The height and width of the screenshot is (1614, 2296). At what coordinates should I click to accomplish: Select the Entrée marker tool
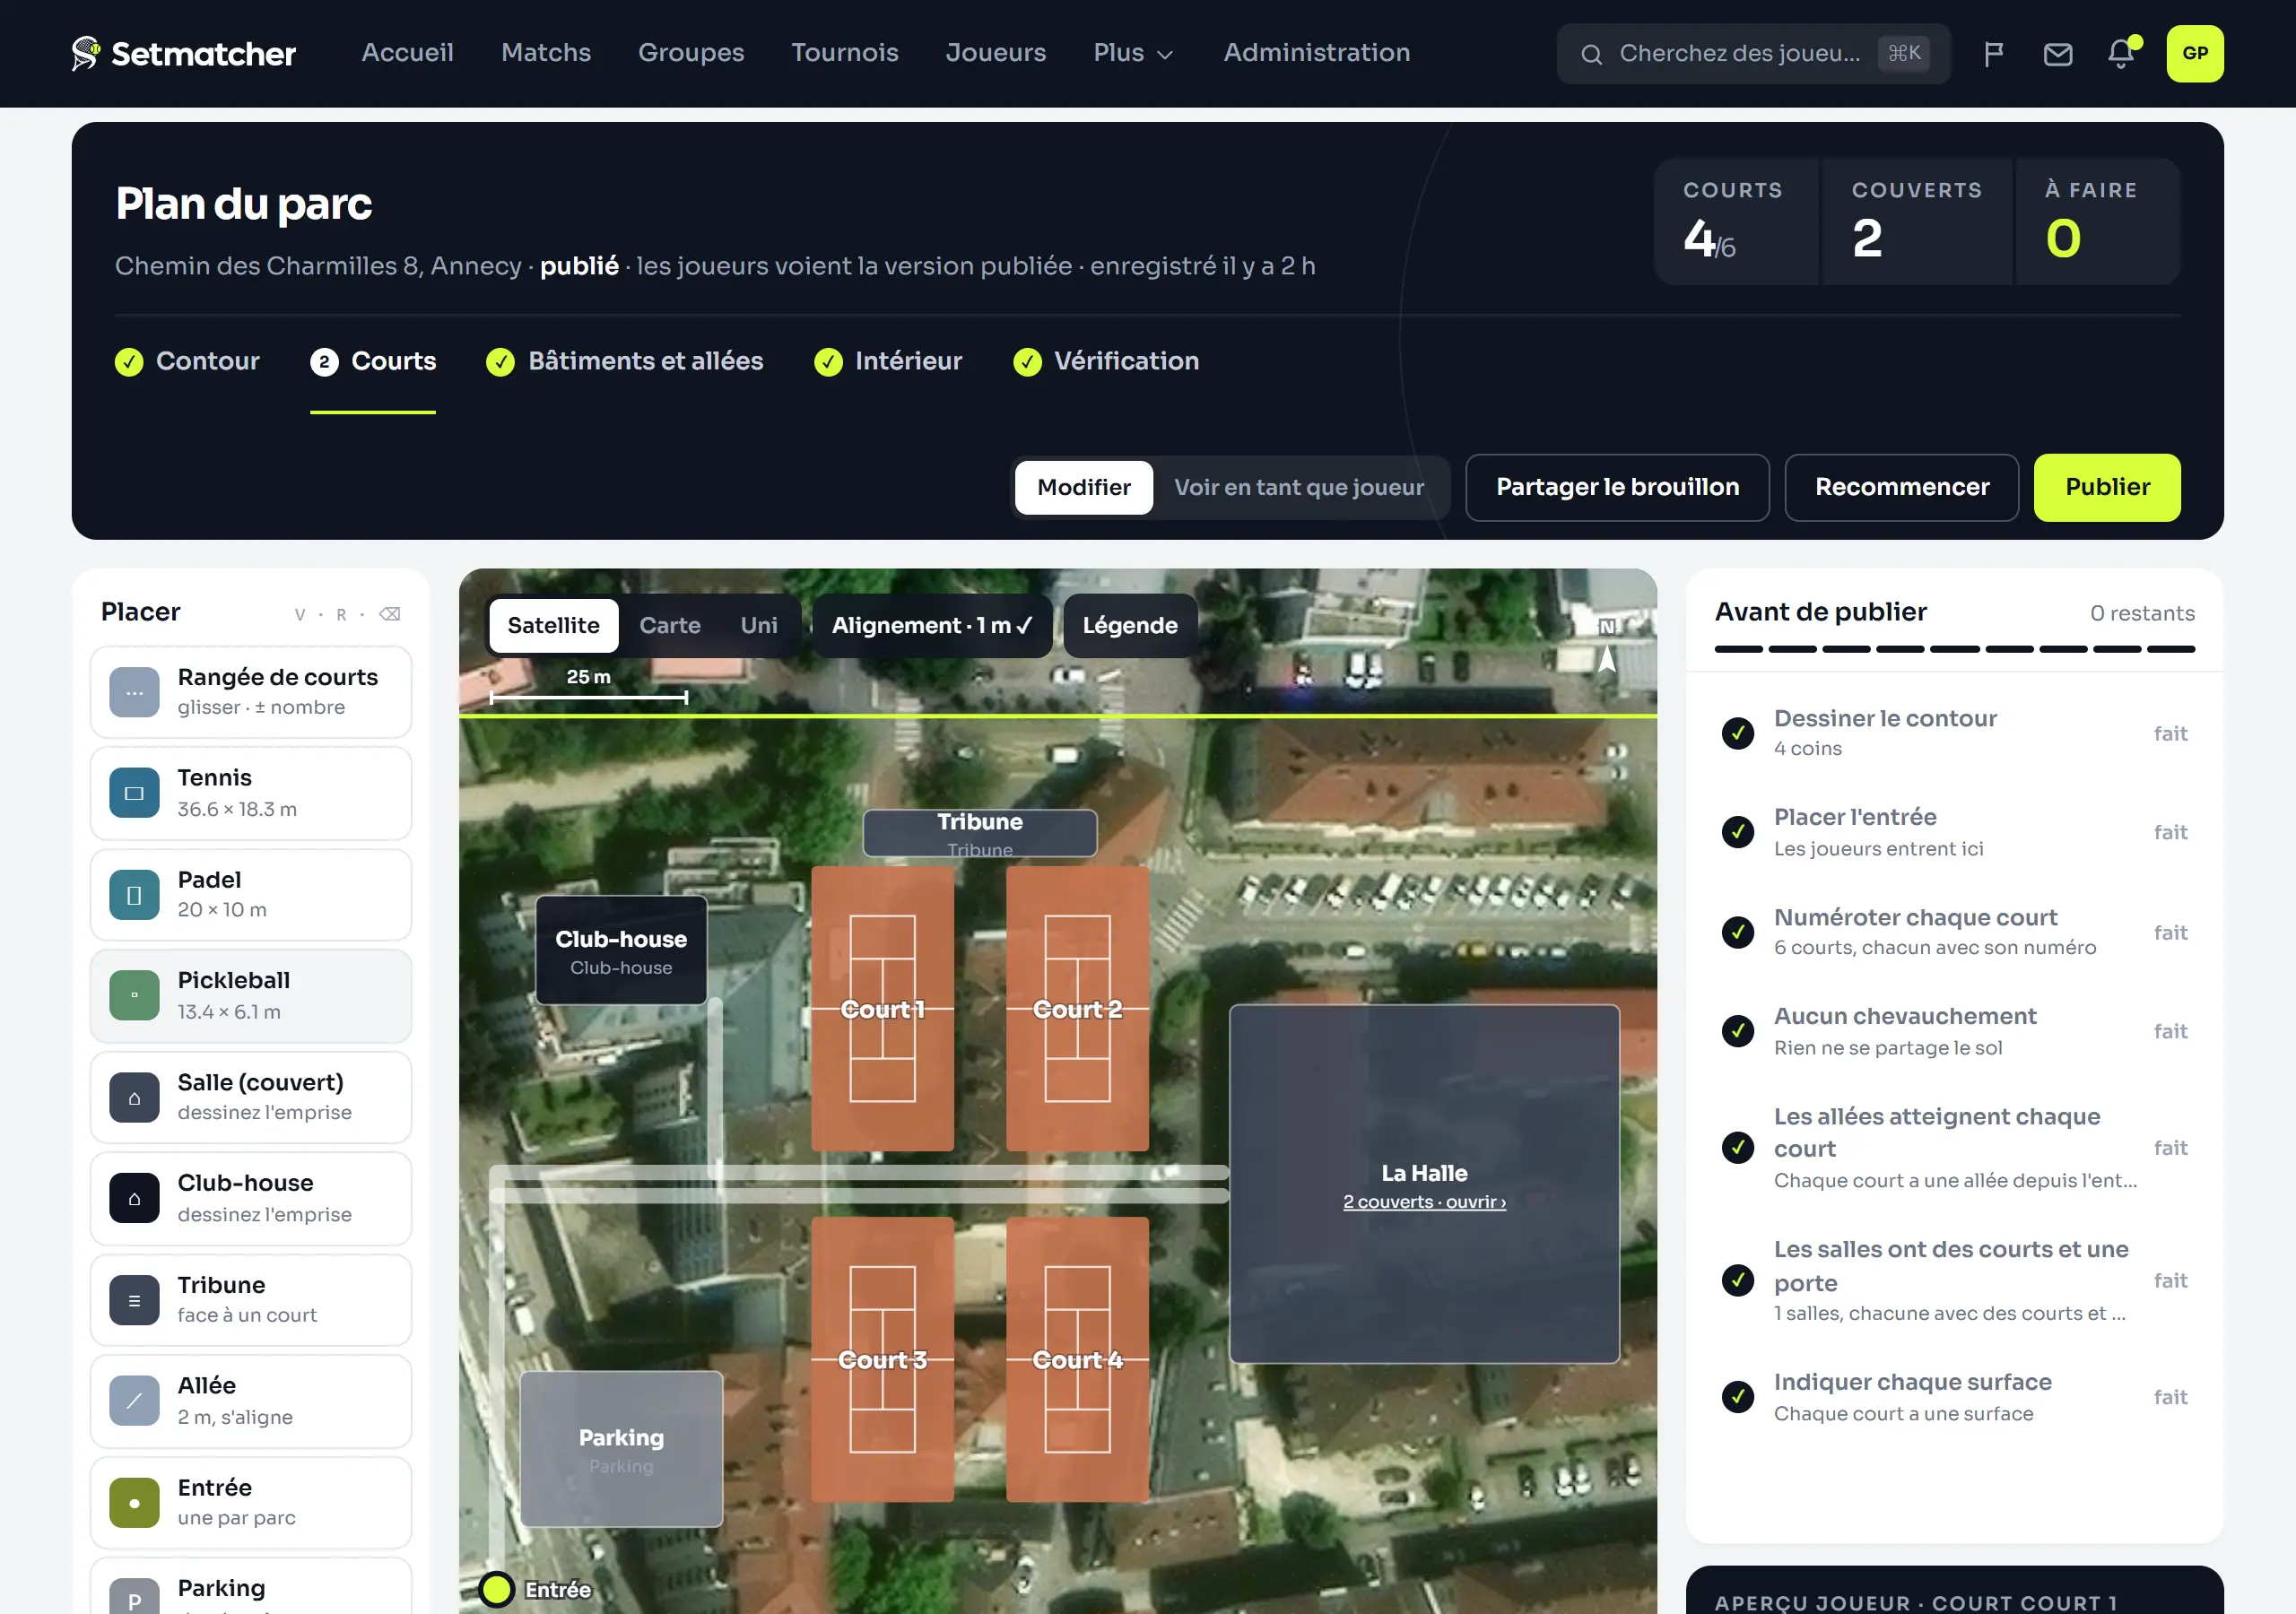point(251,1502)
